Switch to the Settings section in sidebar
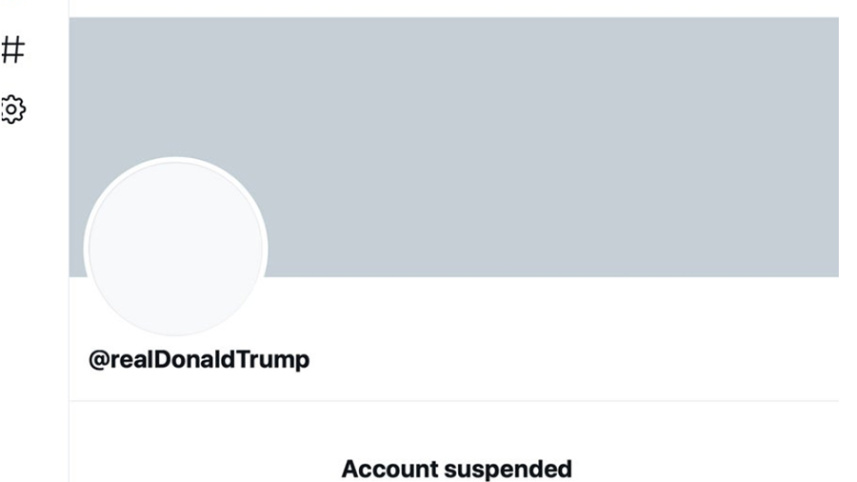 [12, 109]
